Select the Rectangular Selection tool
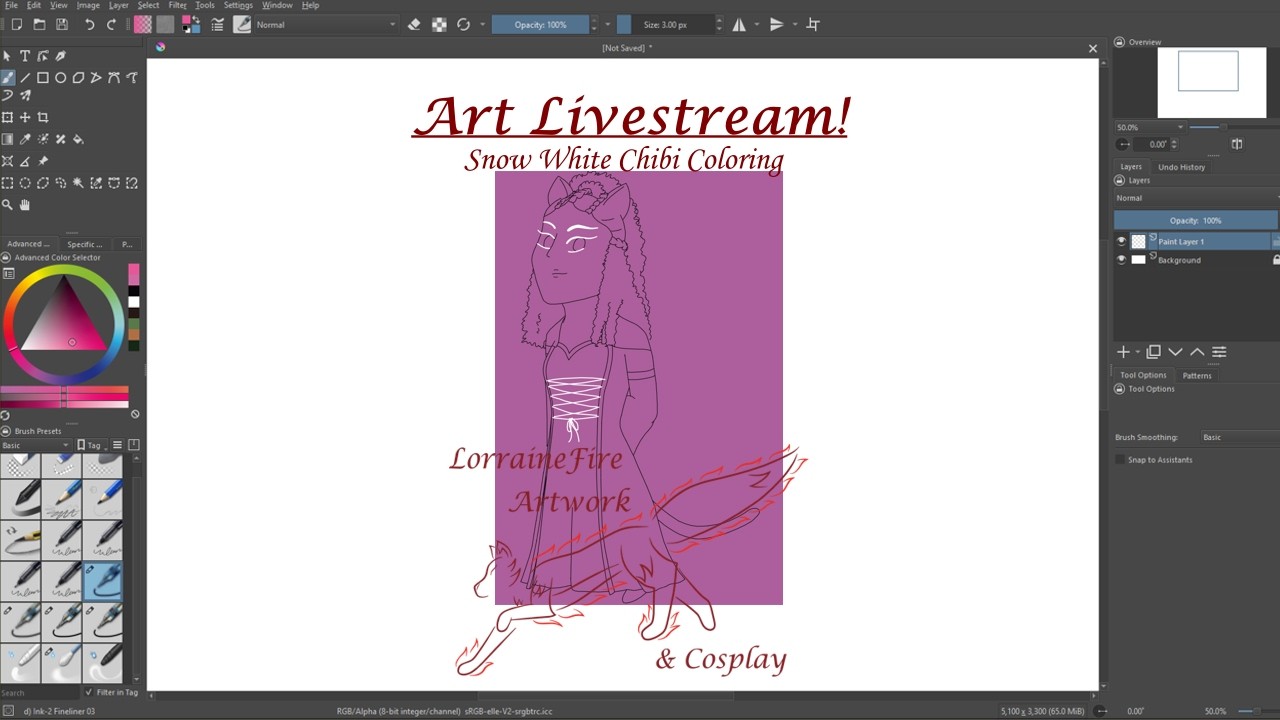Viewport: 1280px width, 720px height. tap(7, 183)
